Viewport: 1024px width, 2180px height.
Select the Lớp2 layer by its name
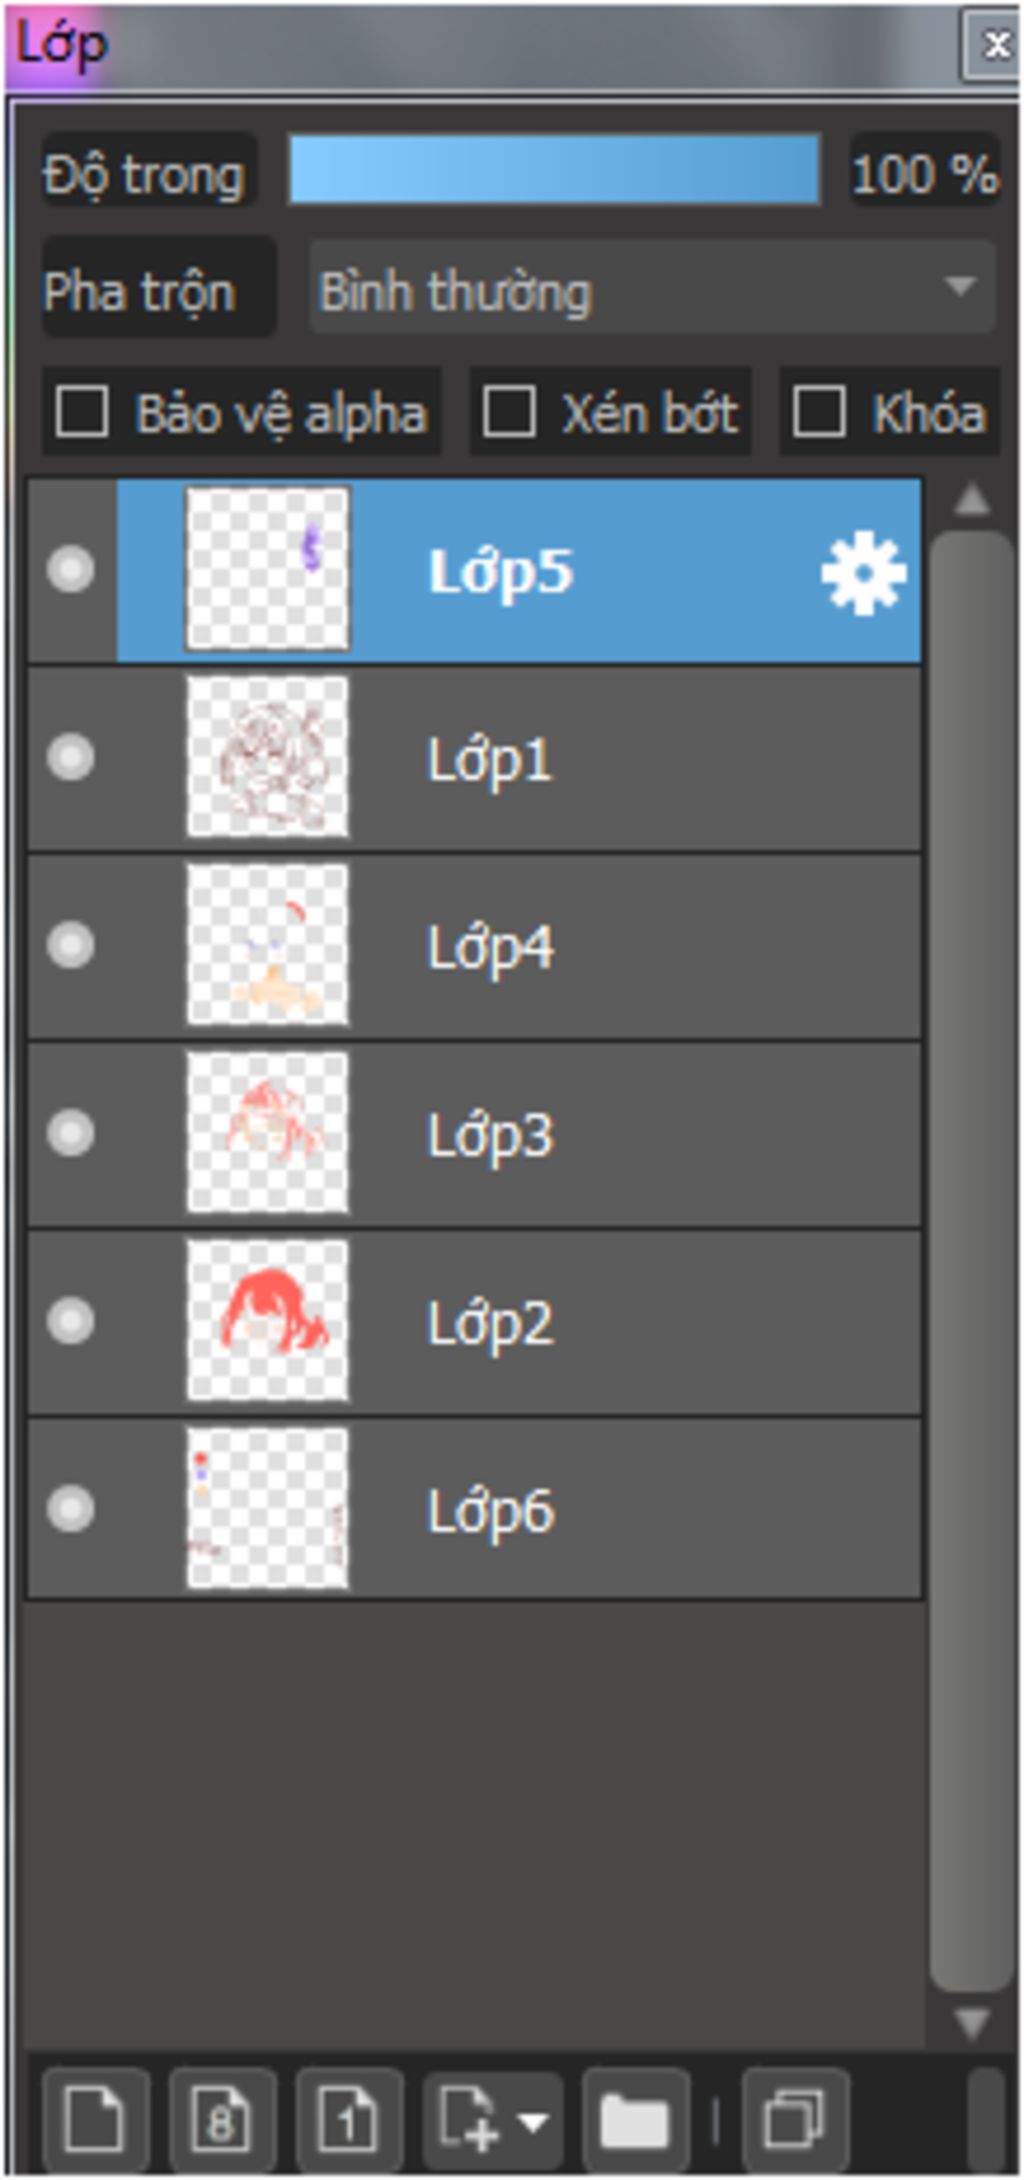(x=490, y=1323)
